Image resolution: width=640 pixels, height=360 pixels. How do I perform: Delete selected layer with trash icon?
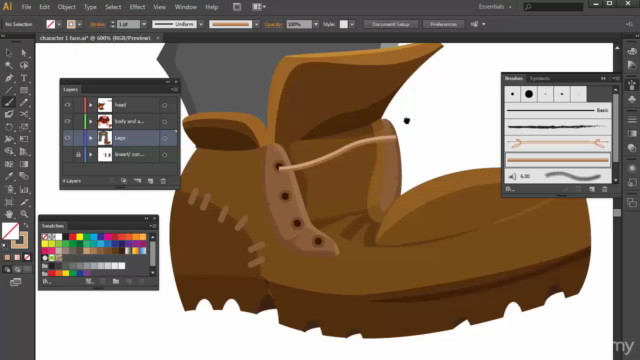click(163, 181)
